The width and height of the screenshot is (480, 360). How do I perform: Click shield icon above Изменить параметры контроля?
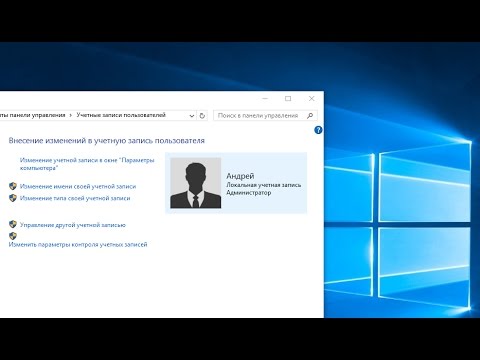[13, 236]
